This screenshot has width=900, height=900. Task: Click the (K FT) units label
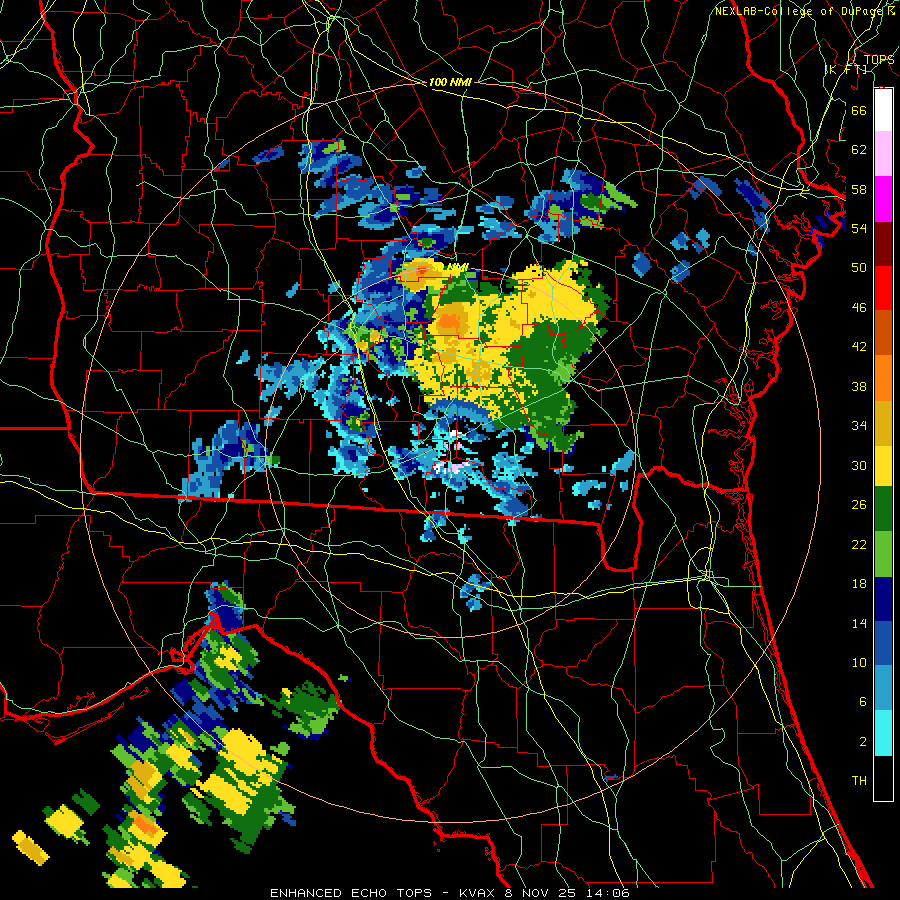click(846, 70)
